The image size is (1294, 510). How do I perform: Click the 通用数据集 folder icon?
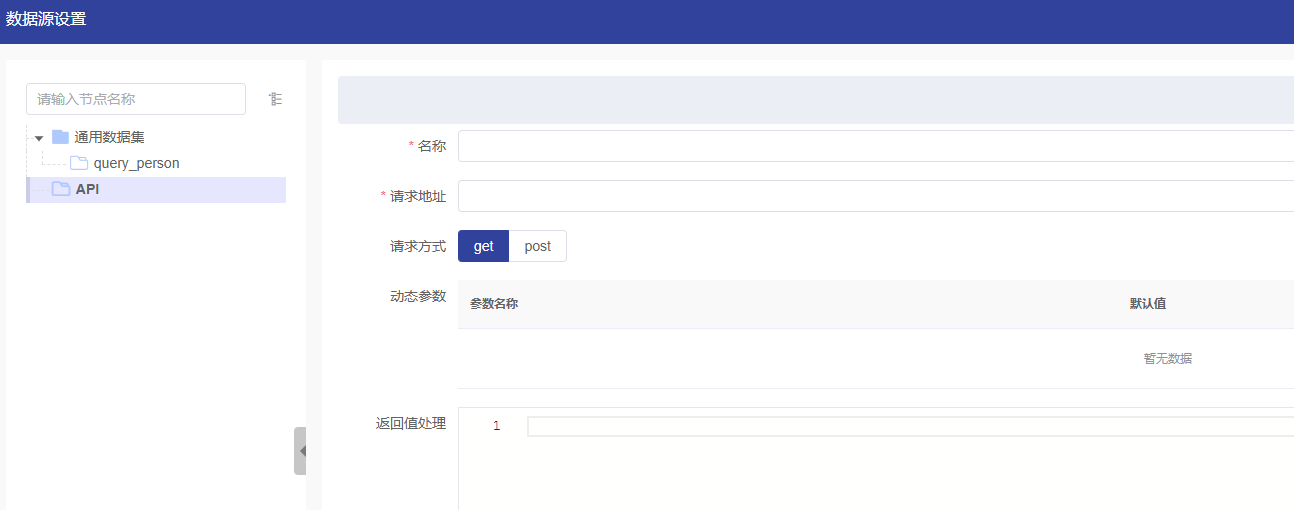tap(60, 137)
